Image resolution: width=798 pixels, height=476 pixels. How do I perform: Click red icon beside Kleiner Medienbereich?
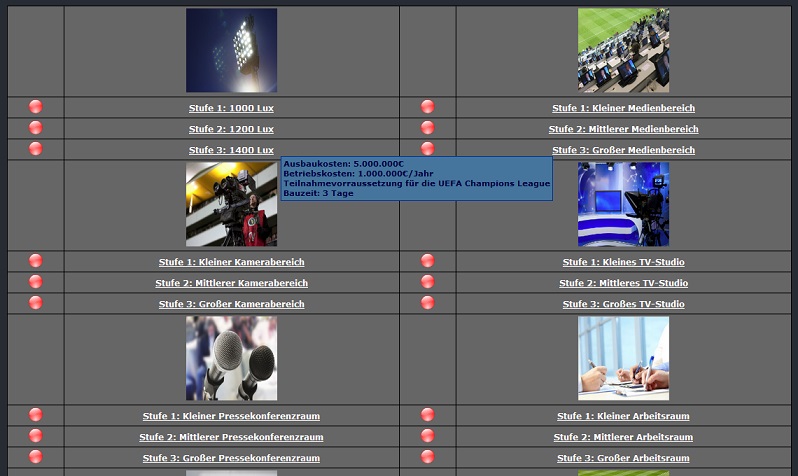point(428,107)
